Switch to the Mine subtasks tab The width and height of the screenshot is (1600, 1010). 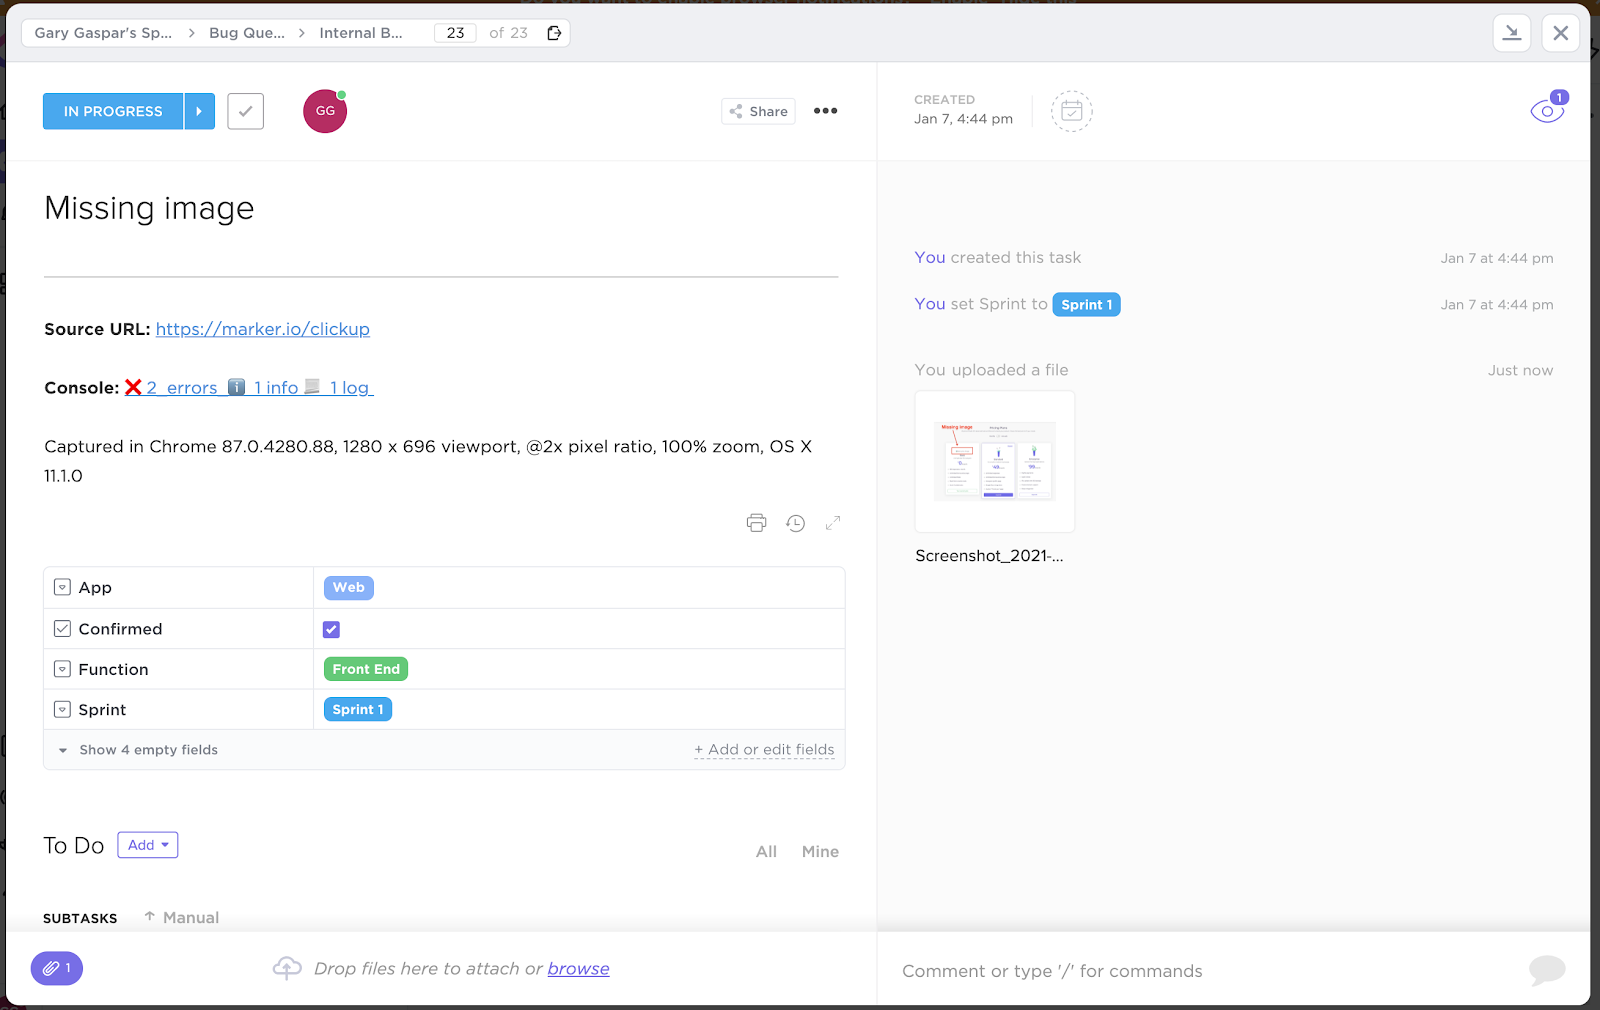(x=820, y=851)
